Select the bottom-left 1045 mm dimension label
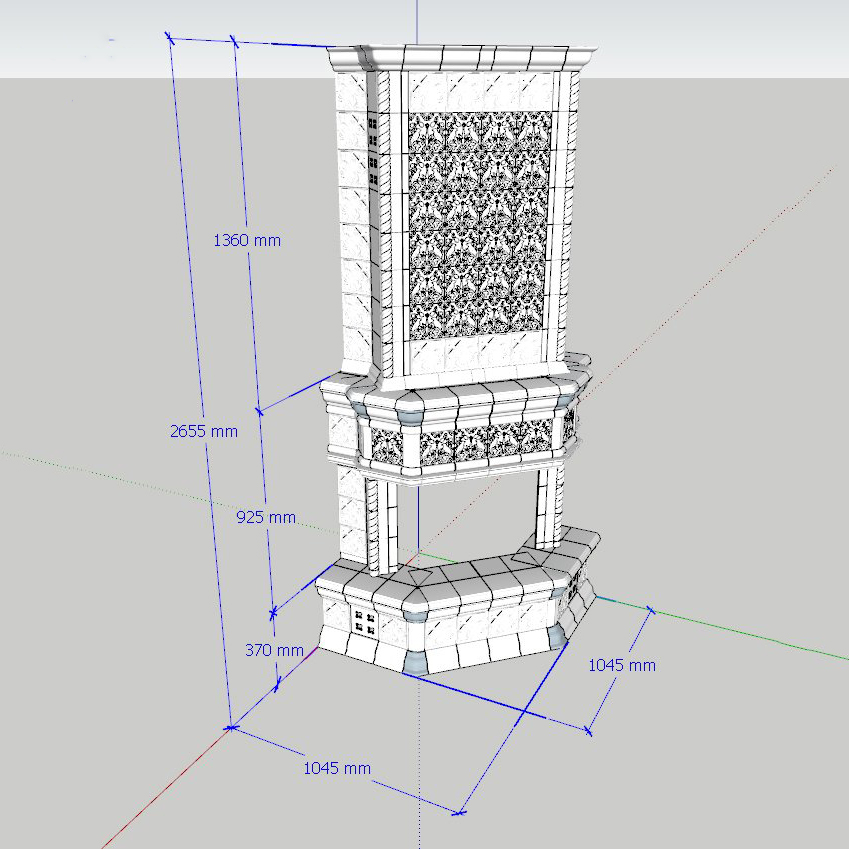The width and height of the screenshot is (849, 849). [337, 768]
